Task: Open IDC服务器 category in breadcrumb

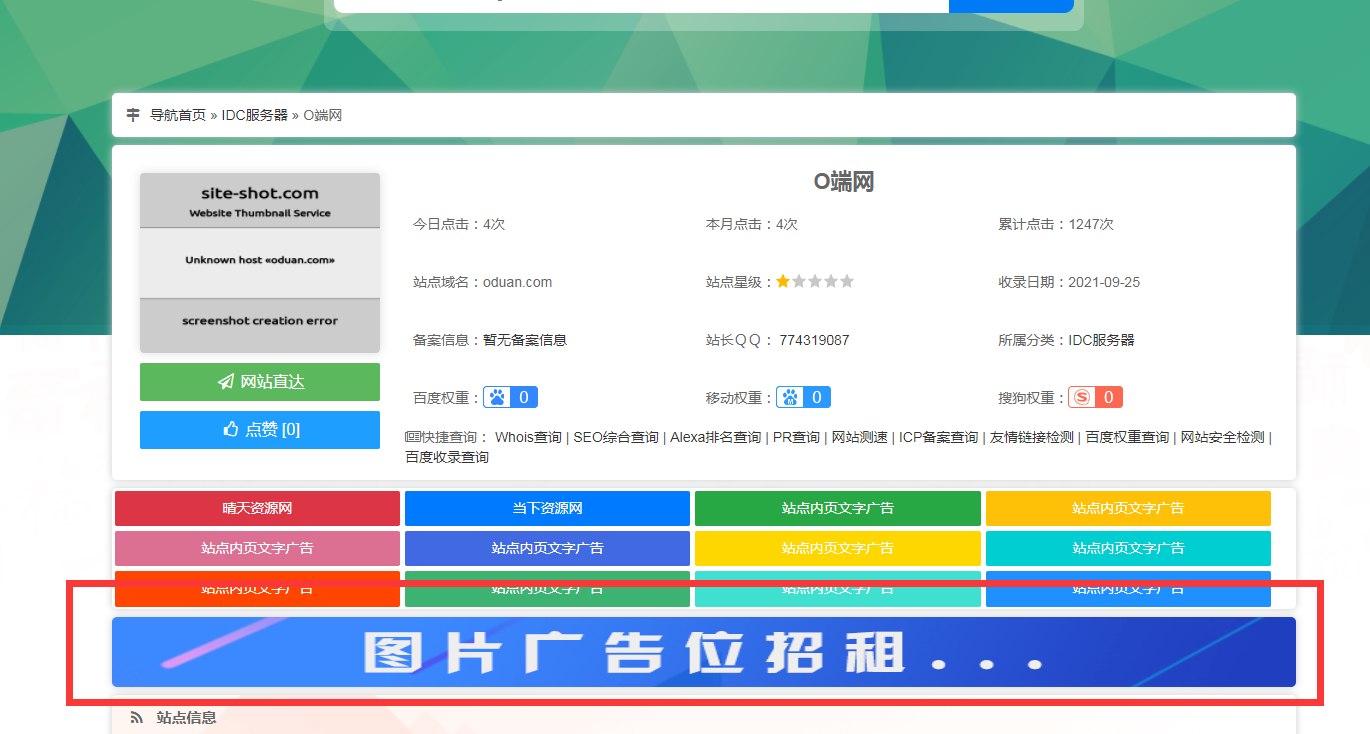Action: coord(254,115)
